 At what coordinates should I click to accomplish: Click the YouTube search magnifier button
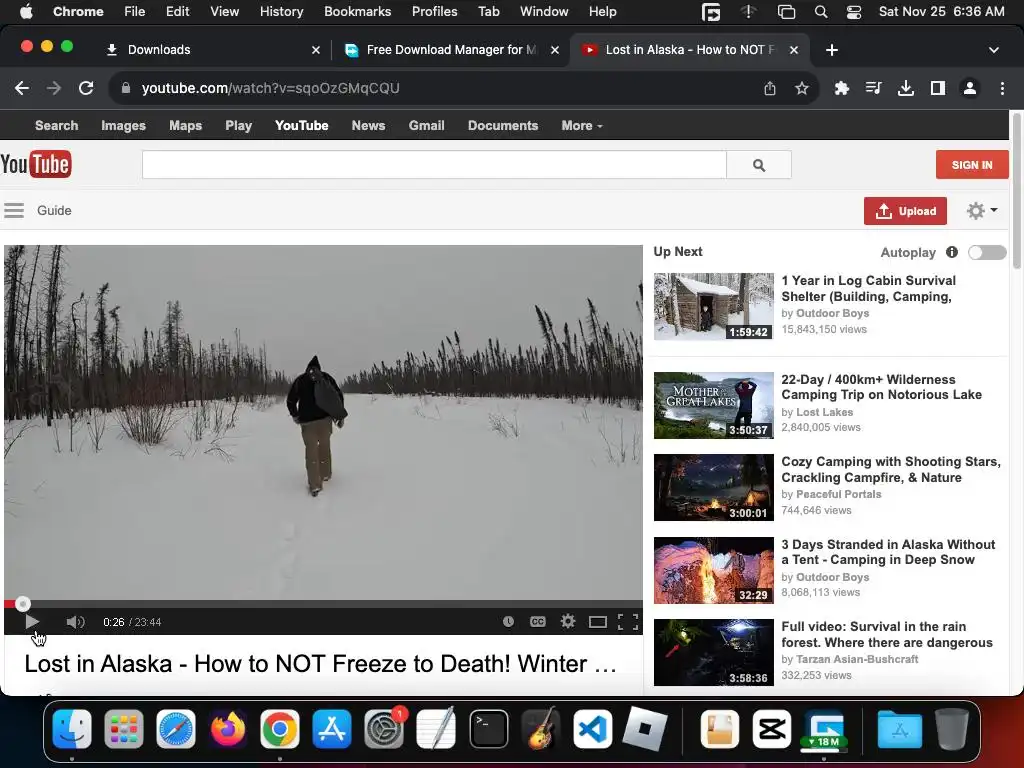pyautogui.click(x=759, y=165)
